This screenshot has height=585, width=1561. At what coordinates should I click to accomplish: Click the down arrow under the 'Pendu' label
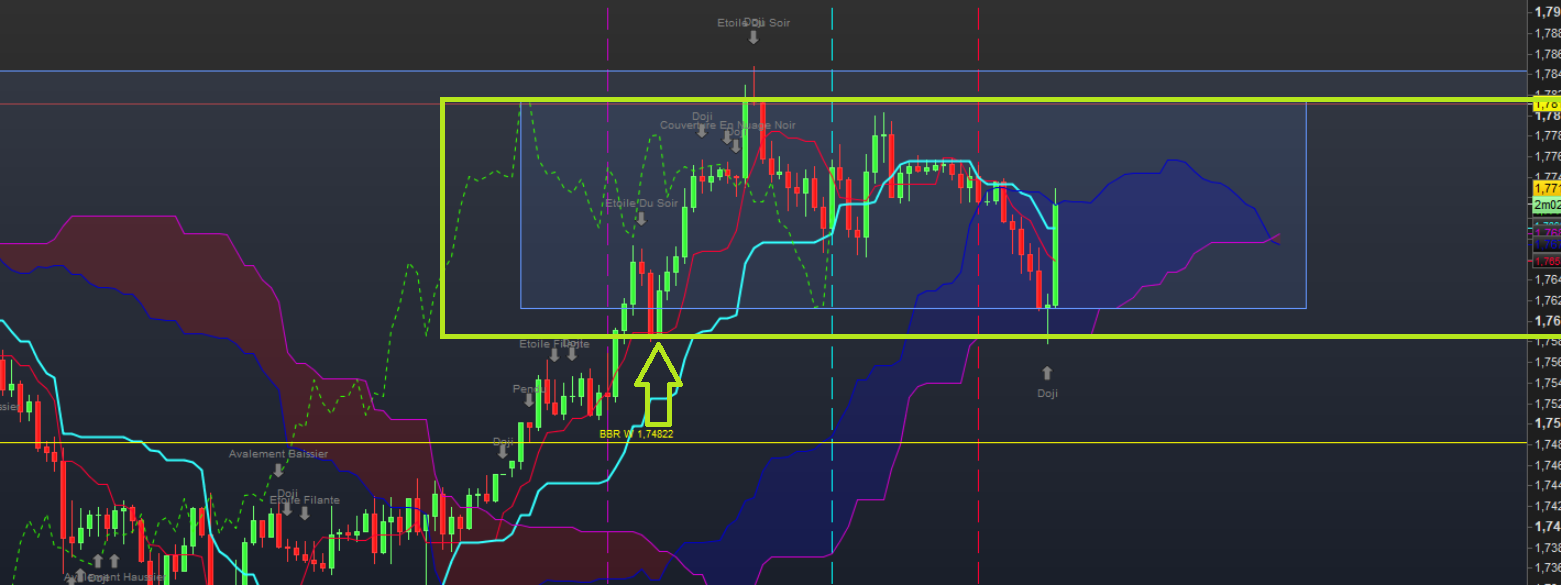coord(527,402)
